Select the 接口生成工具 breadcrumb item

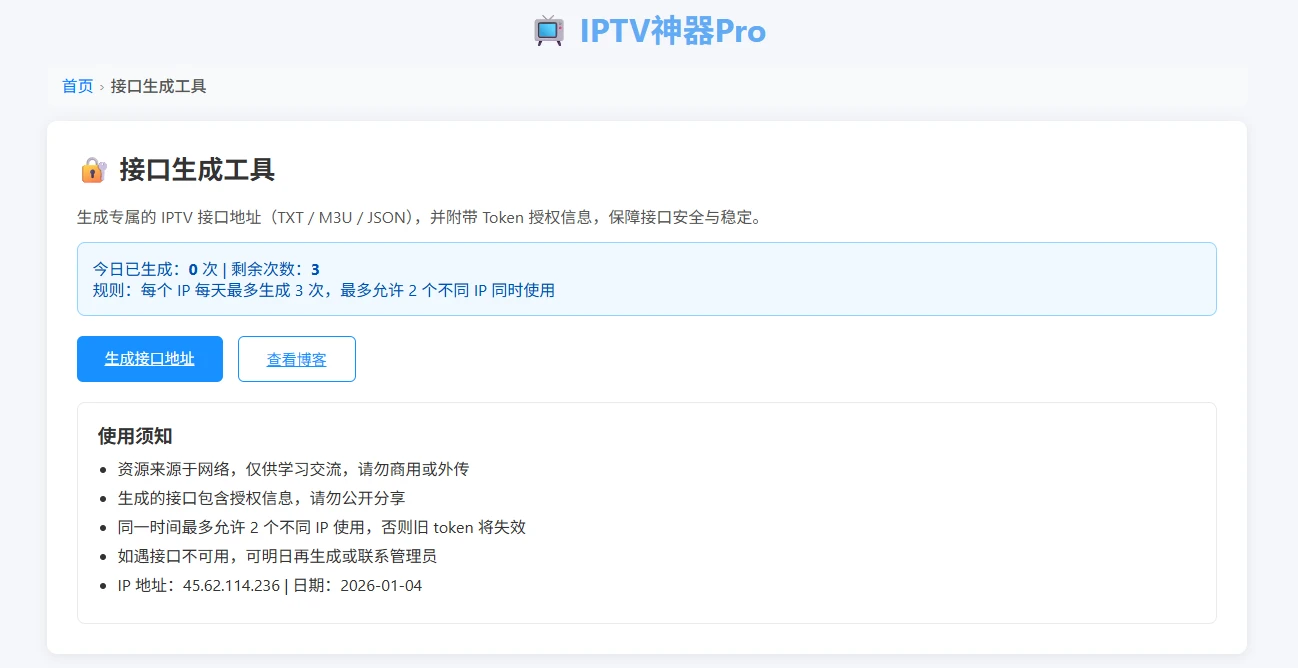158,87
